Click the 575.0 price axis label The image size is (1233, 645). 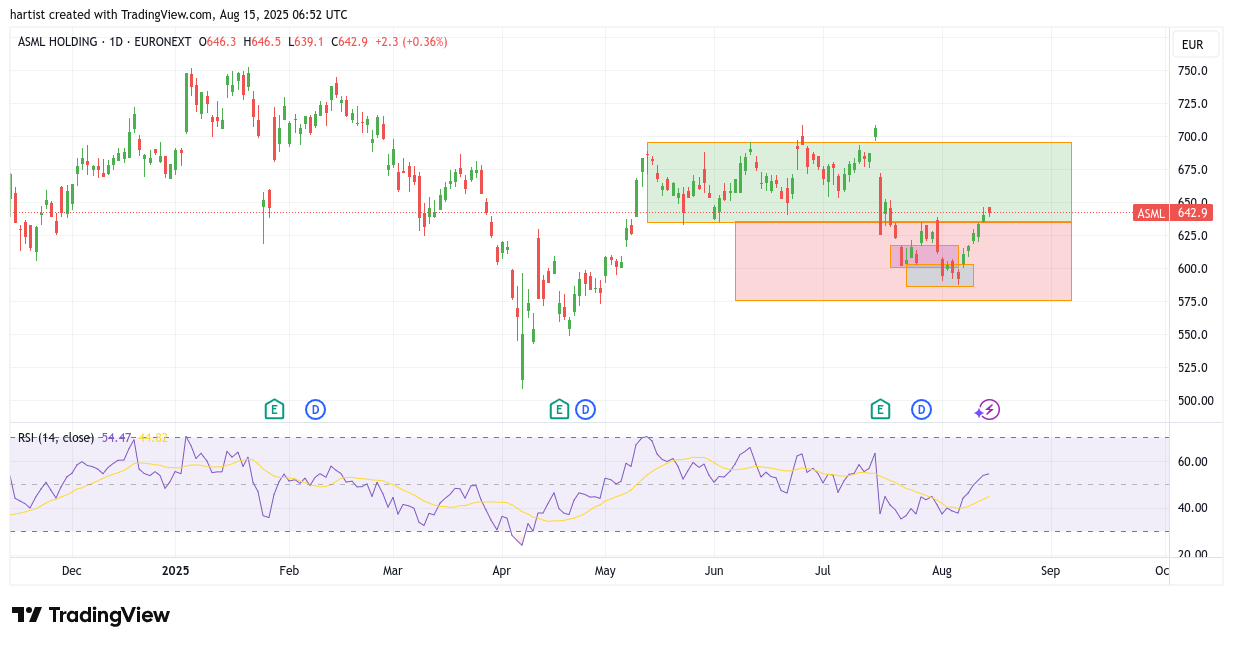(x=1192, y=302)
